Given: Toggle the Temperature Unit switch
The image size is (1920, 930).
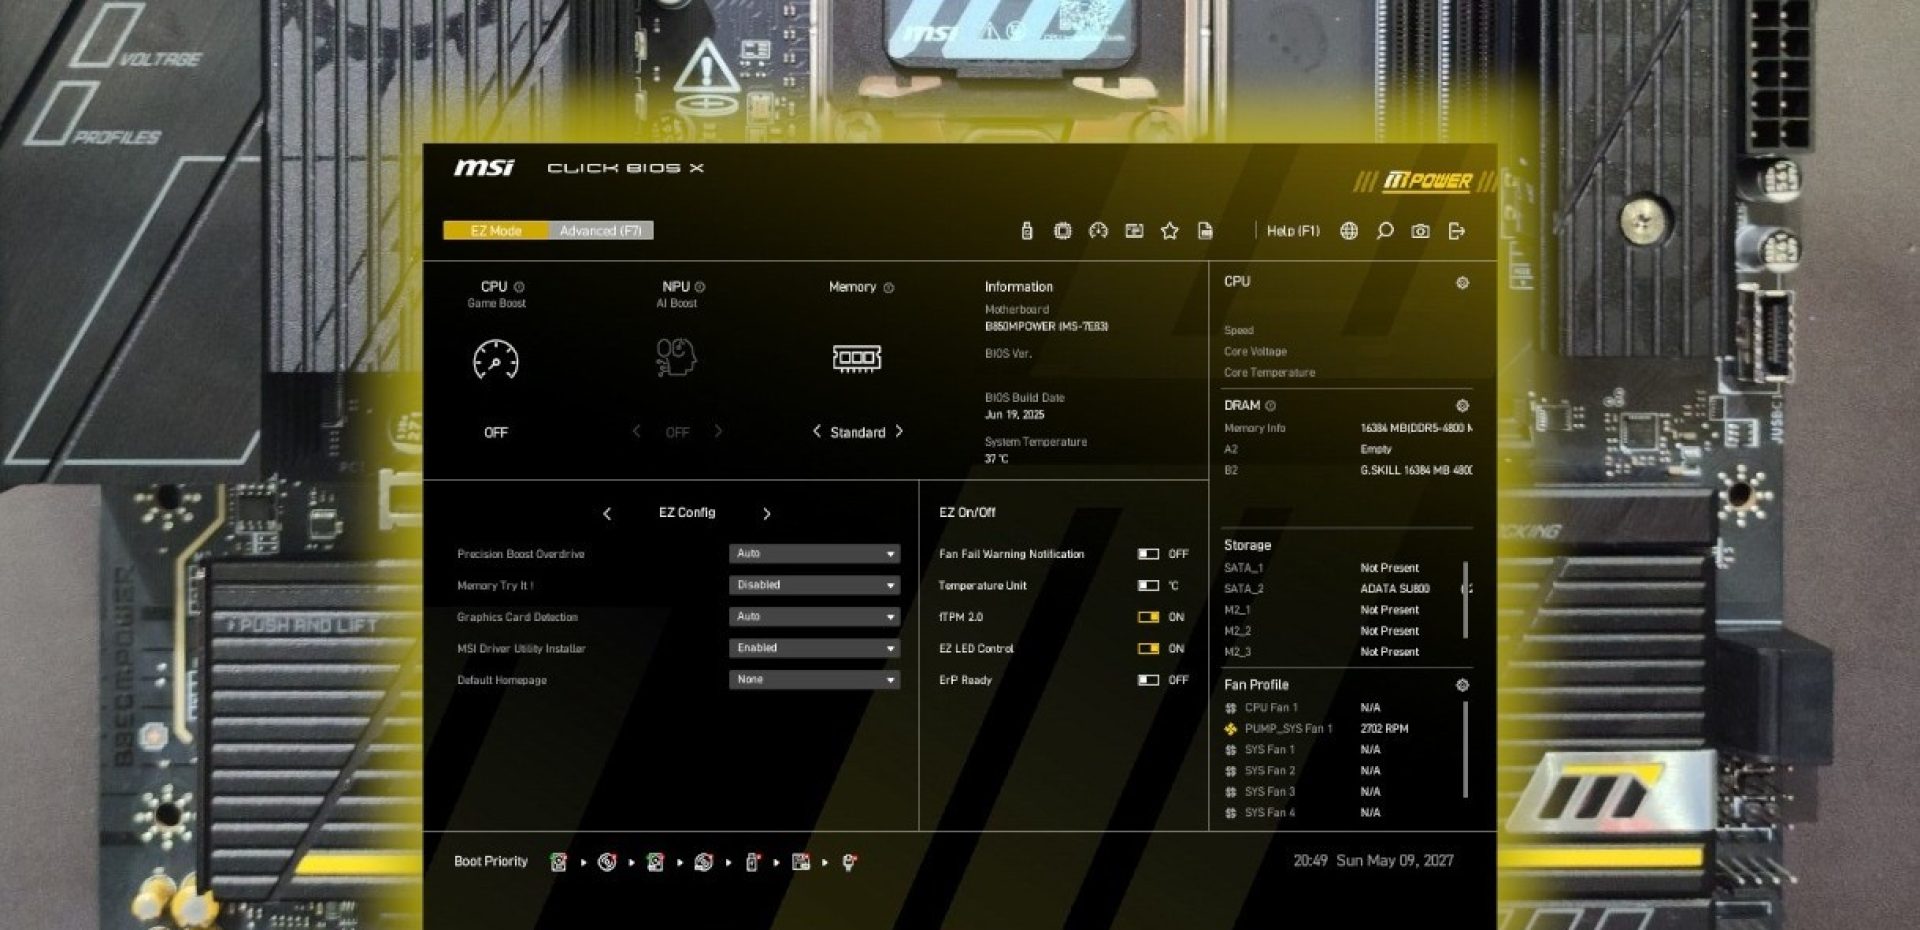Looking at the screenshot, I should click(x=1148, y=586).
